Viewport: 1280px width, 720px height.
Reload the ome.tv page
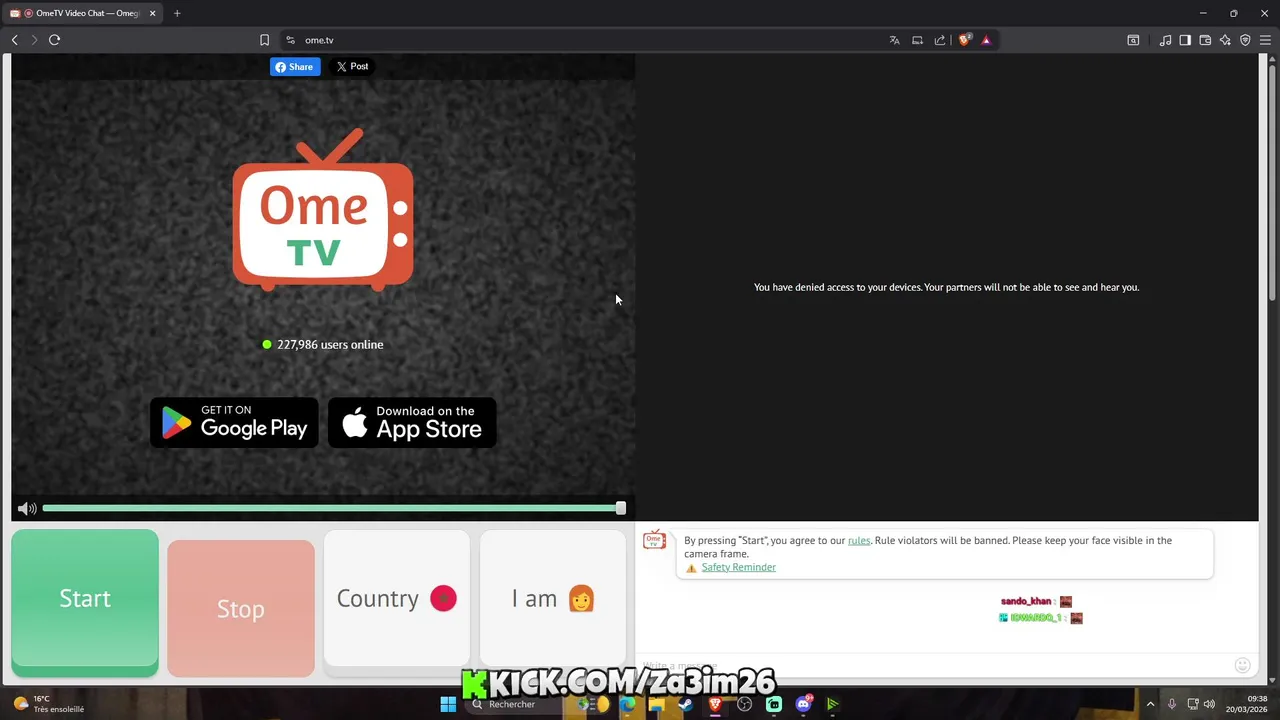55,40
